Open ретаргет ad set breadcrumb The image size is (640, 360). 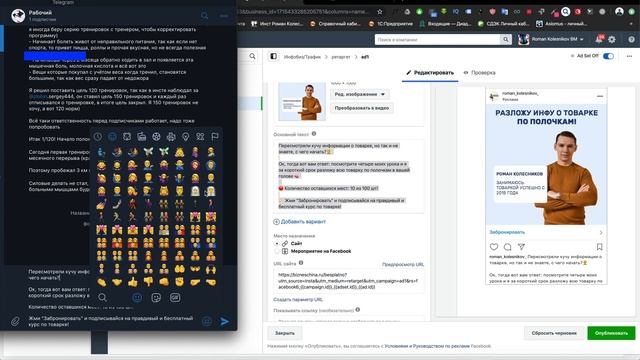pyautogui.click(x=341, y=57)
